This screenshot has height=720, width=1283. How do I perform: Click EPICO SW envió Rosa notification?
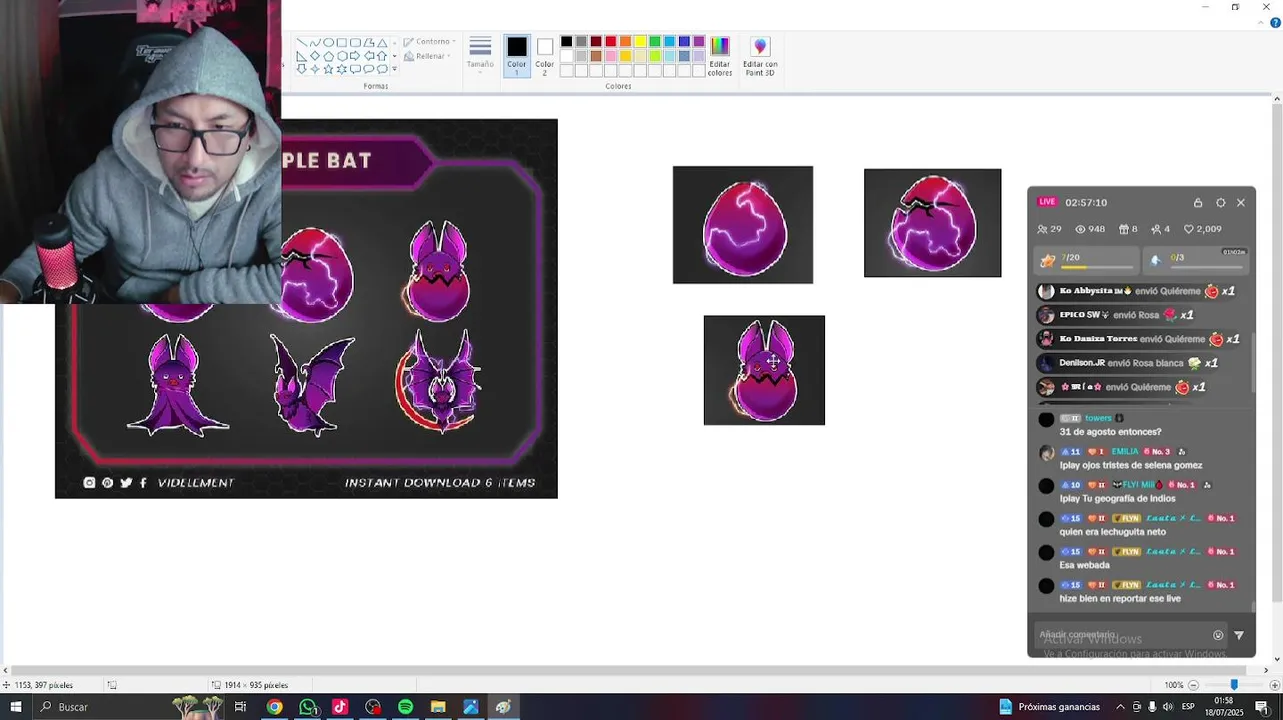1116,315
